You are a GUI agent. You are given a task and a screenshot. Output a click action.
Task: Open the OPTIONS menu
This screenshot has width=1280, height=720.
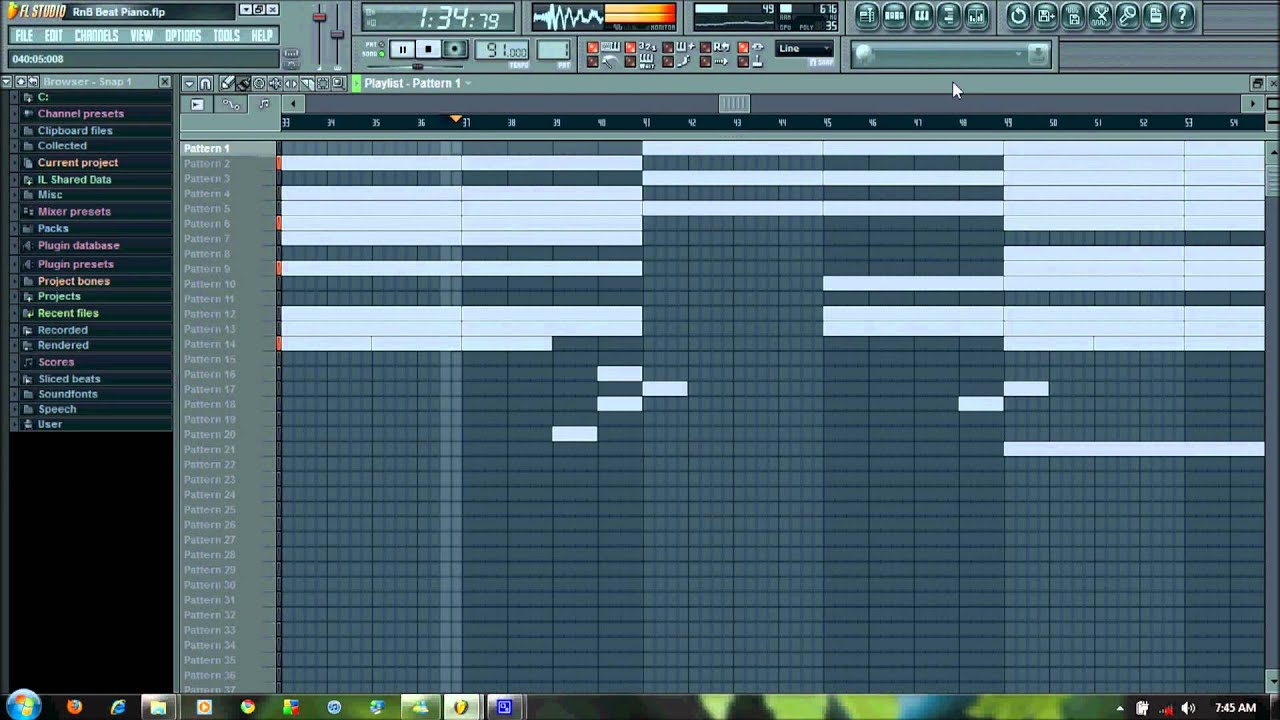(x=183, y=35)
